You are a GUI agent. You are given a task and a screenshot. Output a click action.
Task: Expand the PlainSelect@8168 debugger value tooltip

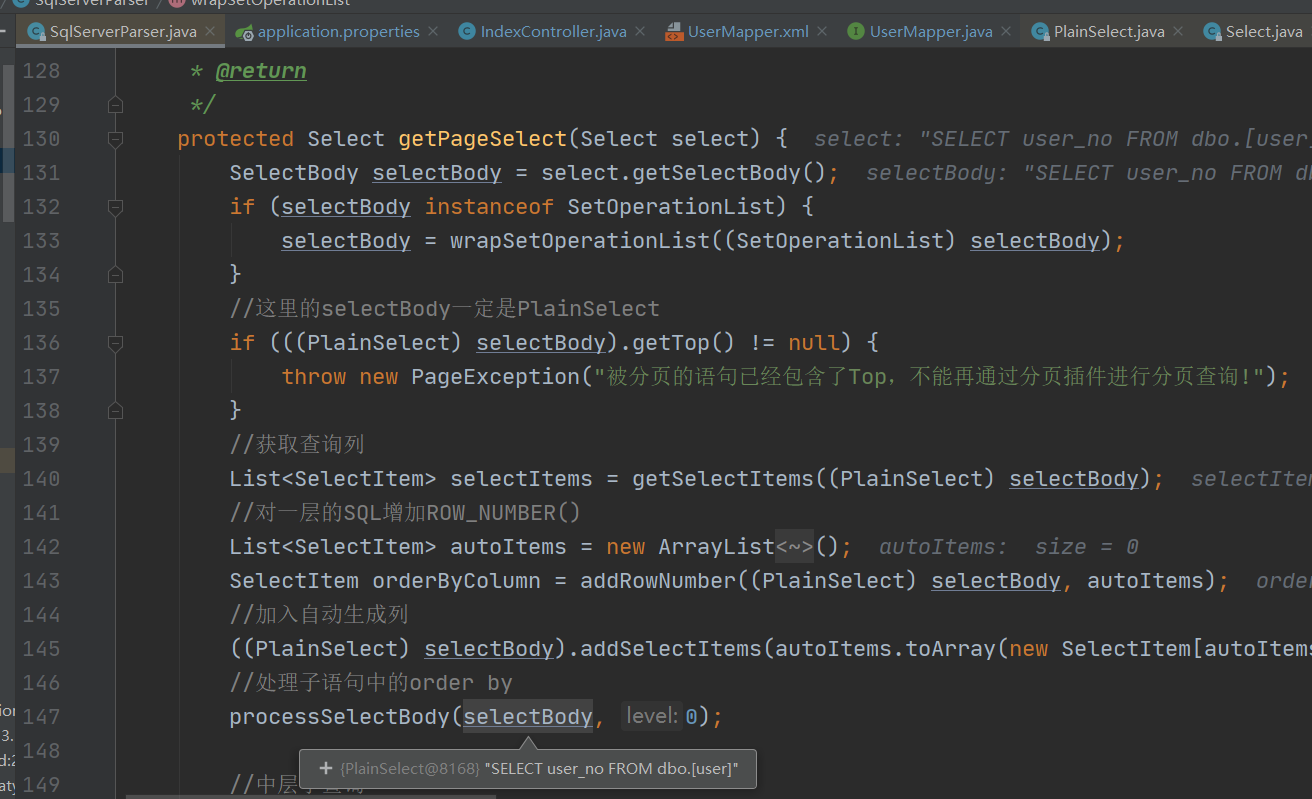[x=325, y=769]
